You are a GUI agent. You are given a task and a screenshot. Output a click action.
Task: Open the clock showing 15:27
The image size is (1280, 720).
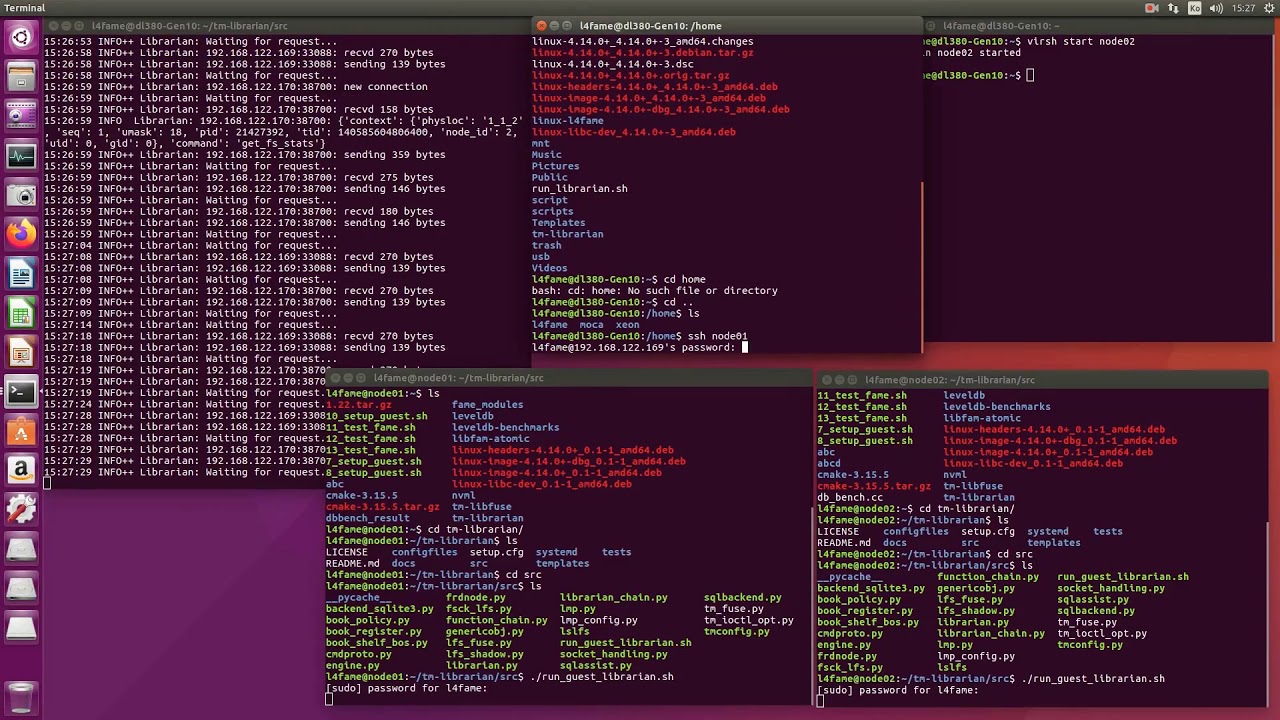[1243, 8]
